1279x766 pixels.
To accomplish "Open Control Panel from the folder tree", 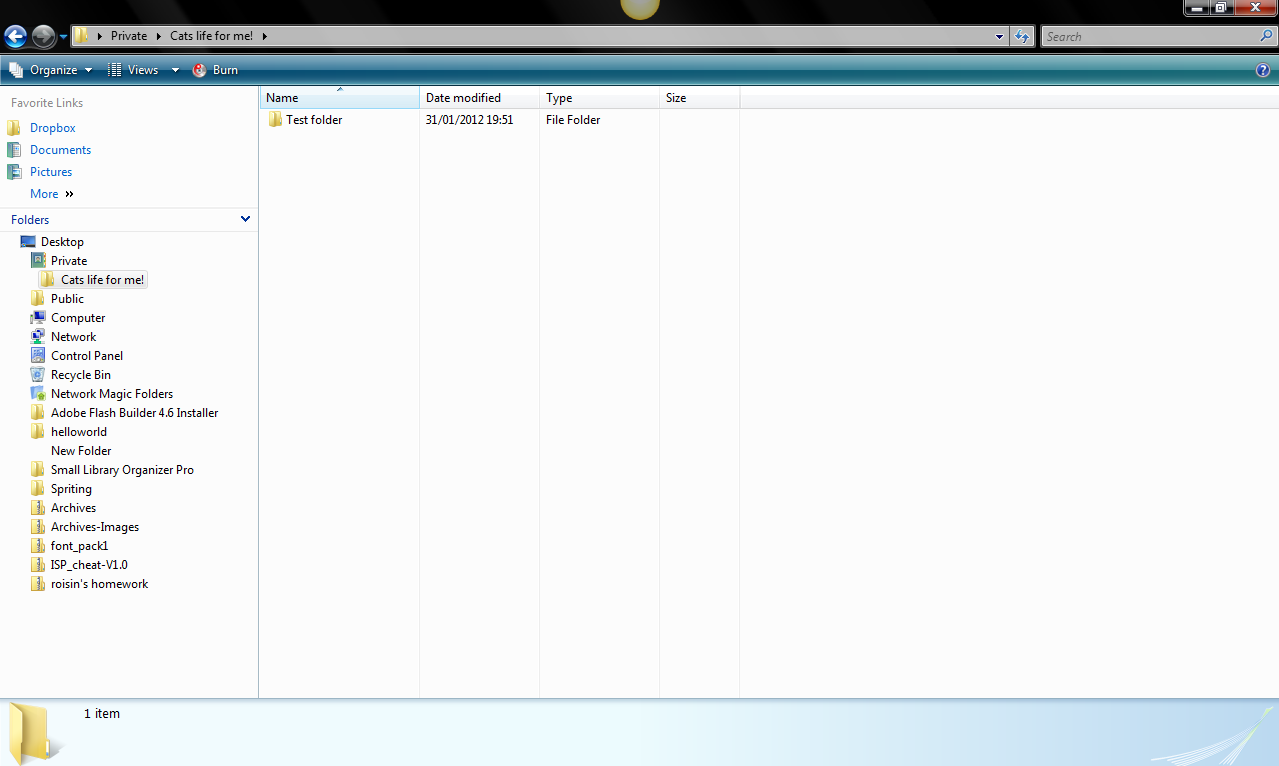I will 87,355.
